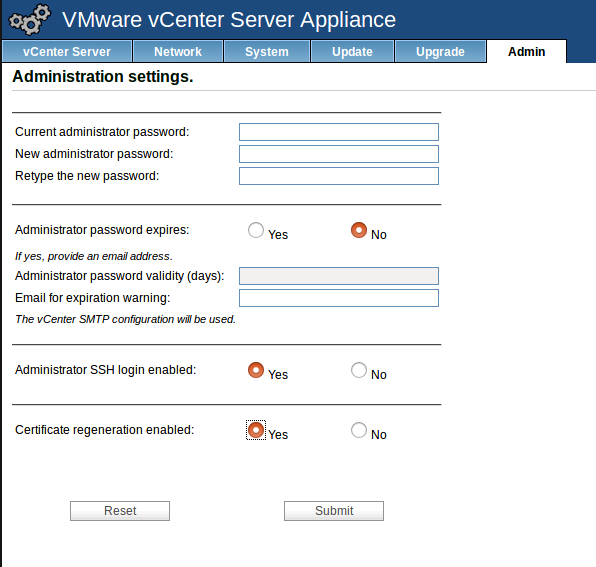596x567 pixels.
Task: Click the vCenter SMTP configuration note text
Action: [x=125, y=319]
